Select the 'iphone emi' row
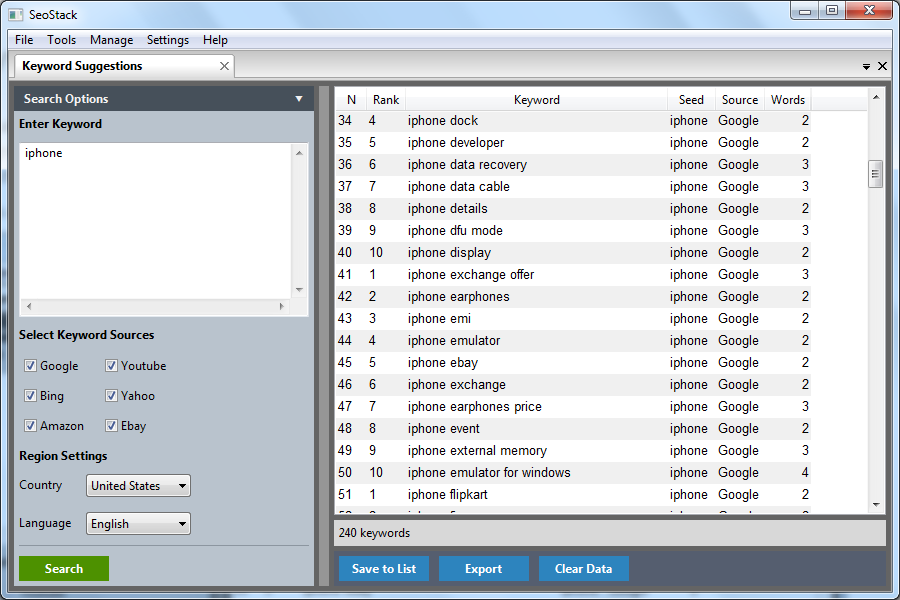The height and width of the screenshot is (600, 900). [573, 319]
